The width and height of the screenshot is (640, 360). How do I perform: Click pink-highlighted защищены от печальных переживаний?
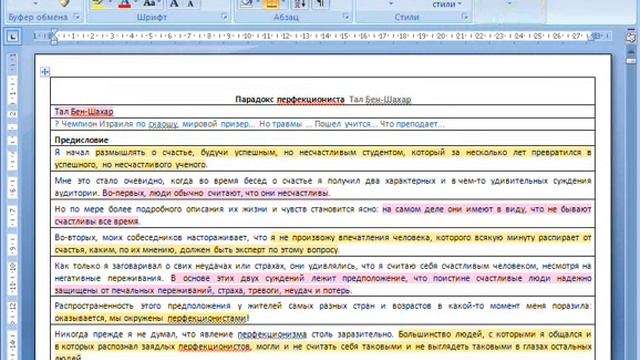click(x=133, y=290)
